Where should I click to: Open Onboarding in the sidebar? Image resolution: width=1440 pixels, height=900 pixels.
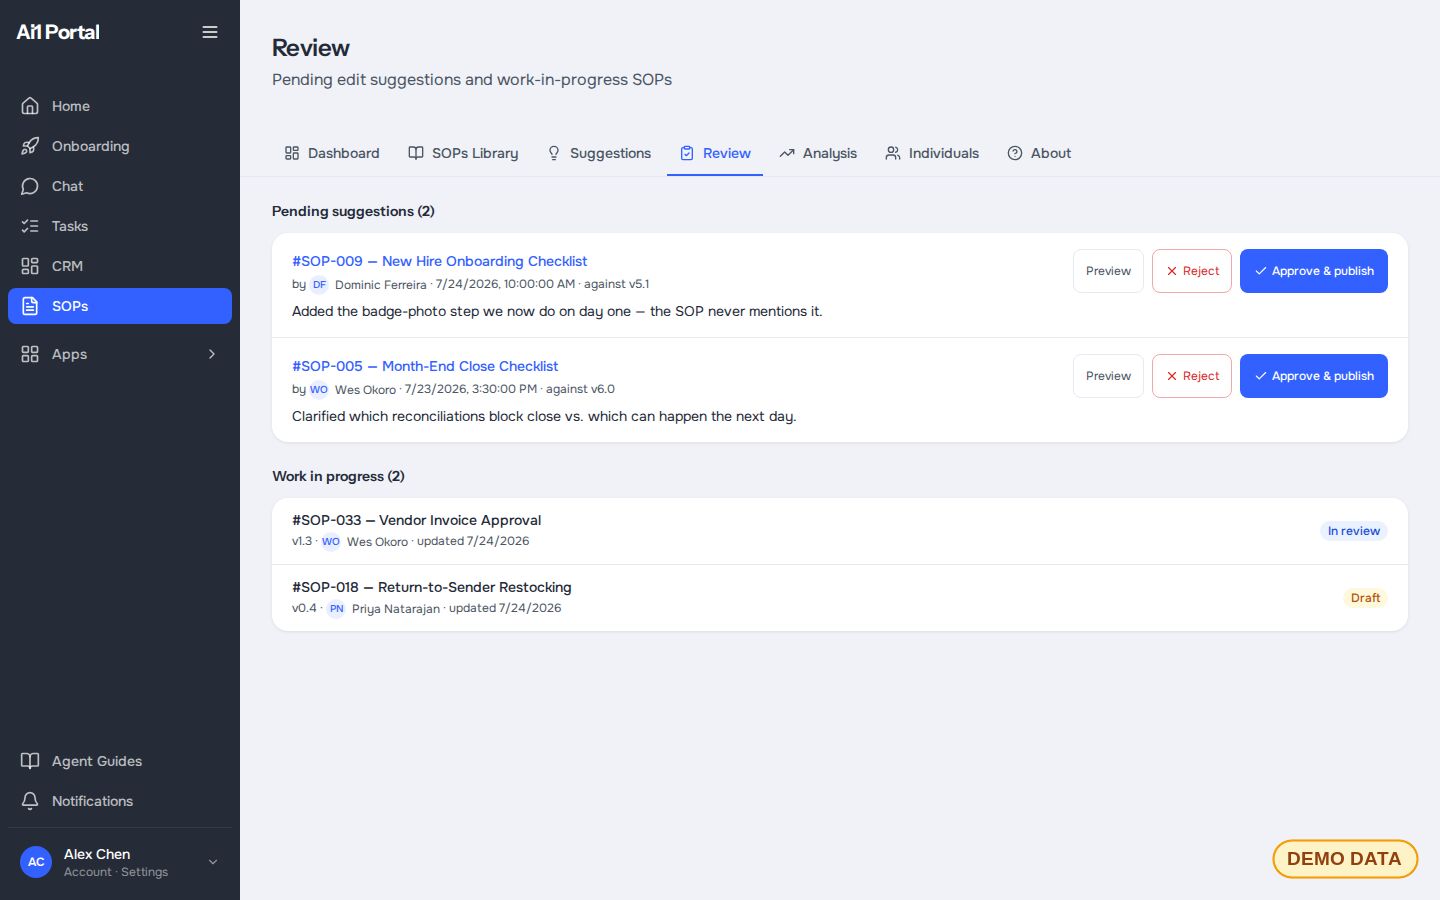[120, 146]
